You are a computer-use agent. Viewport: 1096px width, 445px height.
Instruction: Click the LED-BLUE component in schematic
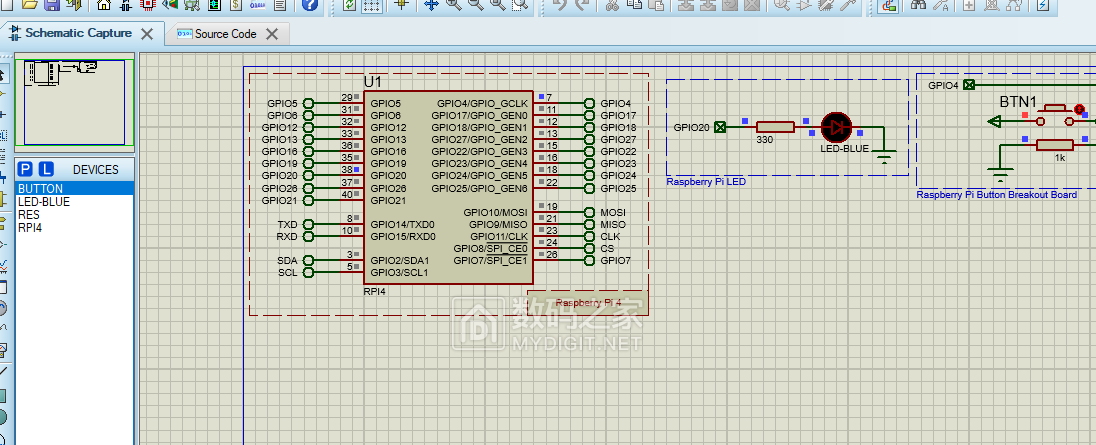(x=835, y=127)
